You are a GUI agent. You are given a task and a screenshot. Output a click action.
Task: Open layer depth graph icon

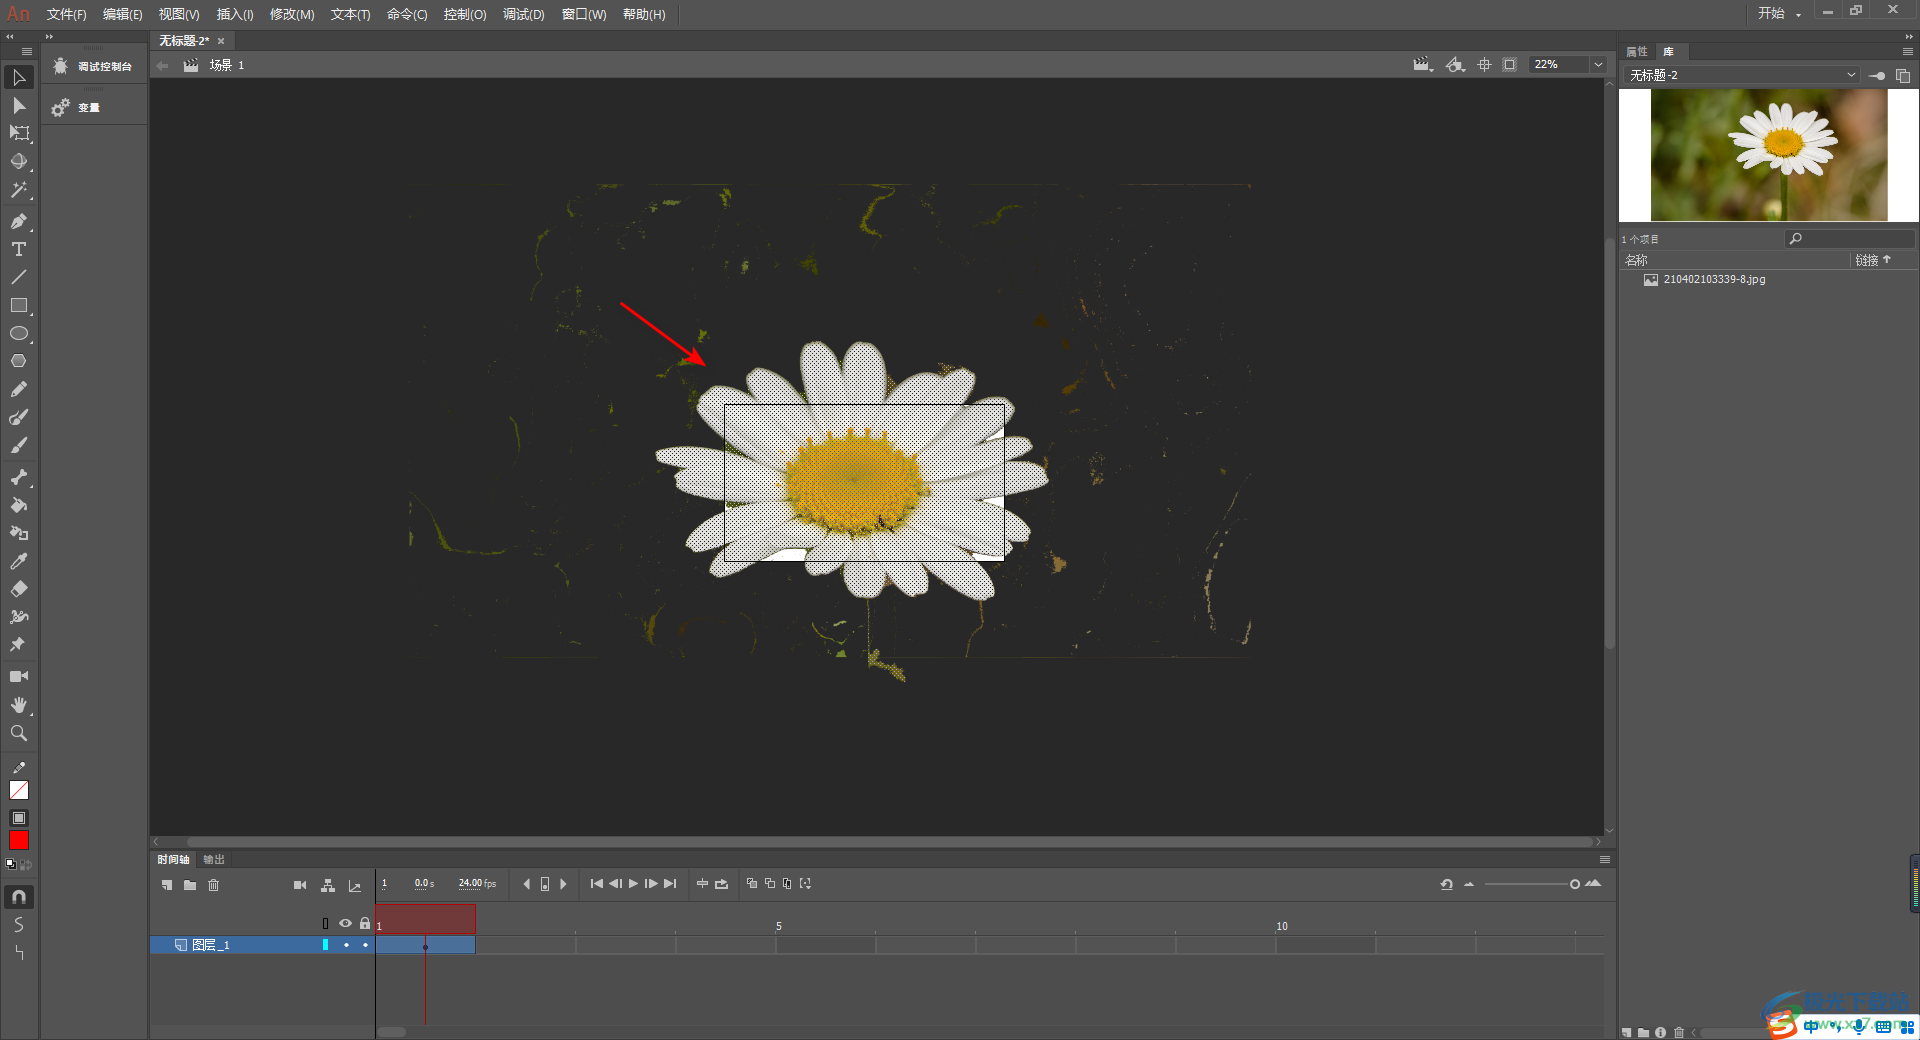(x=354, y=885)
